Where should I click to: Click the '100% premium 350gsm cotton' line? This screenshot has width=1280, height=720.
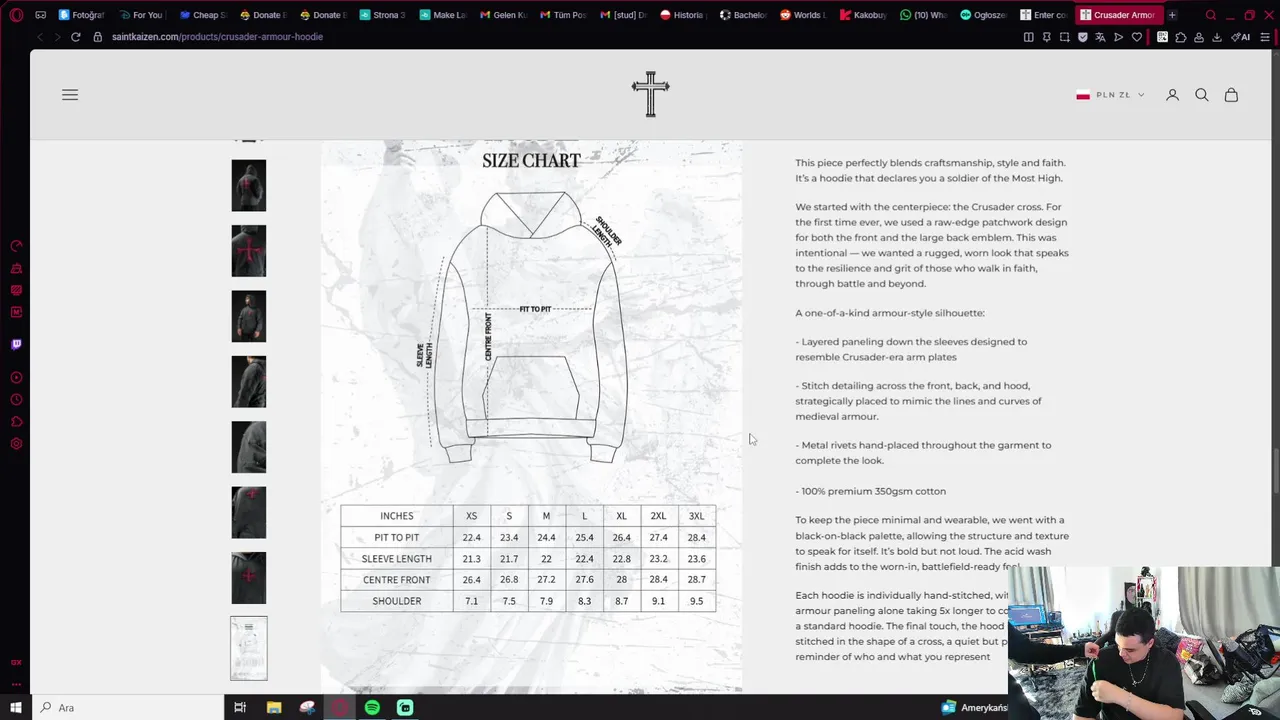(871, 491)
